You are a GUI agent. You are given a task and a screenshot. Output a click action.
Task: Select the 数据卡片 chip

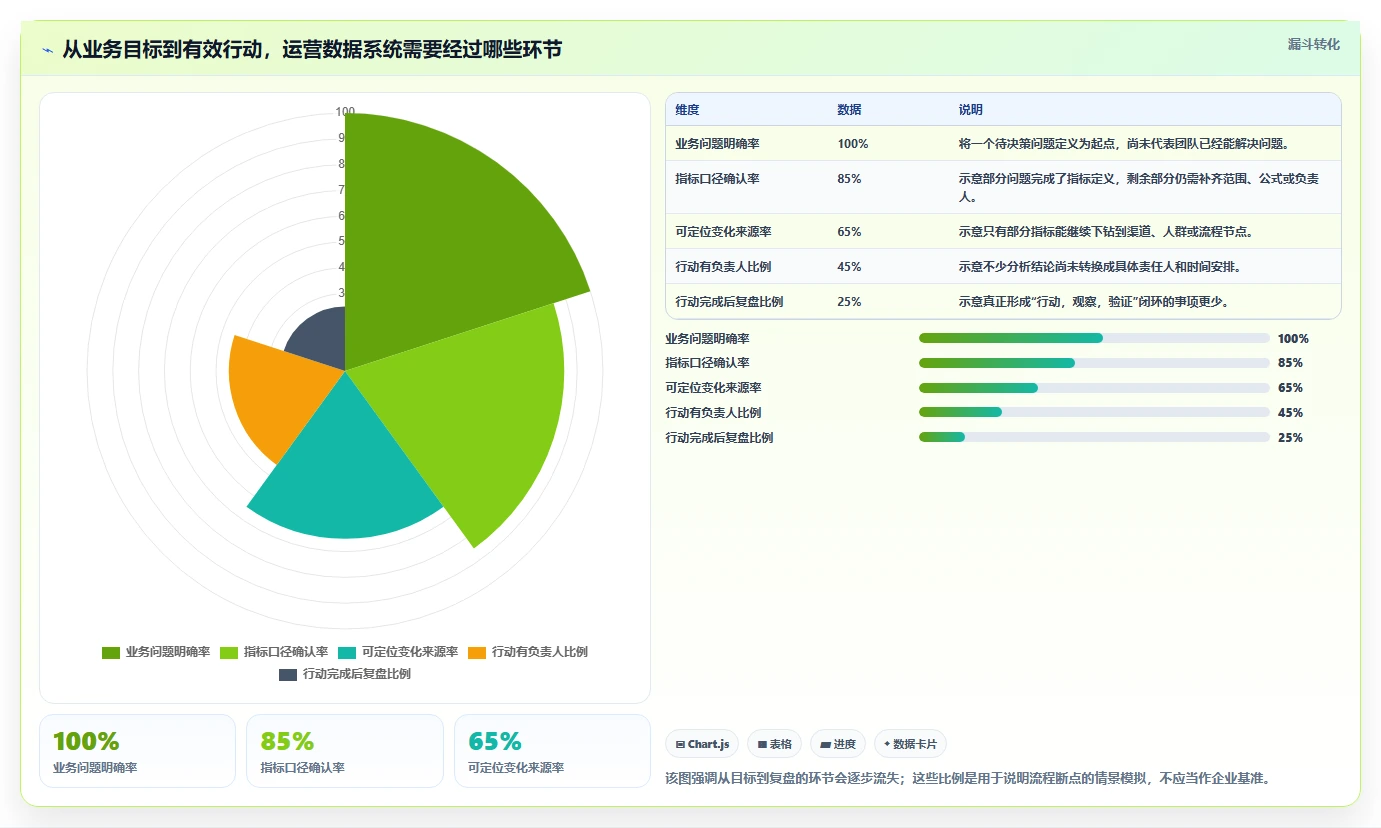pyautogui.click(x=910, y=744)
